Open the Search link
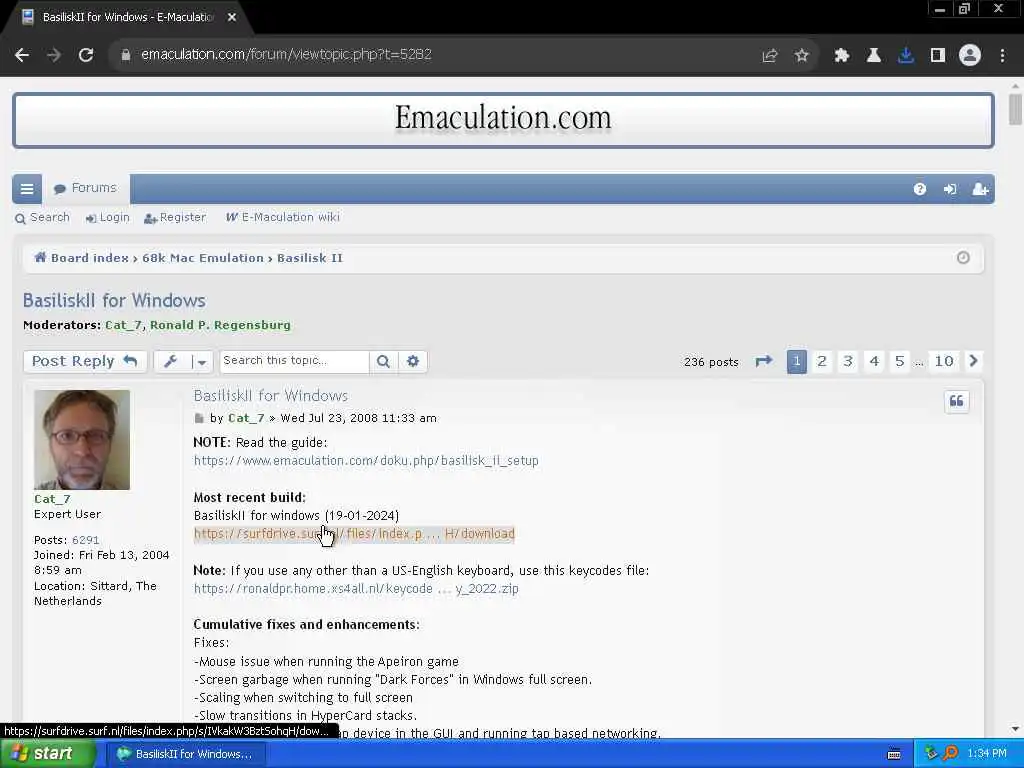 tap(42, 217)
